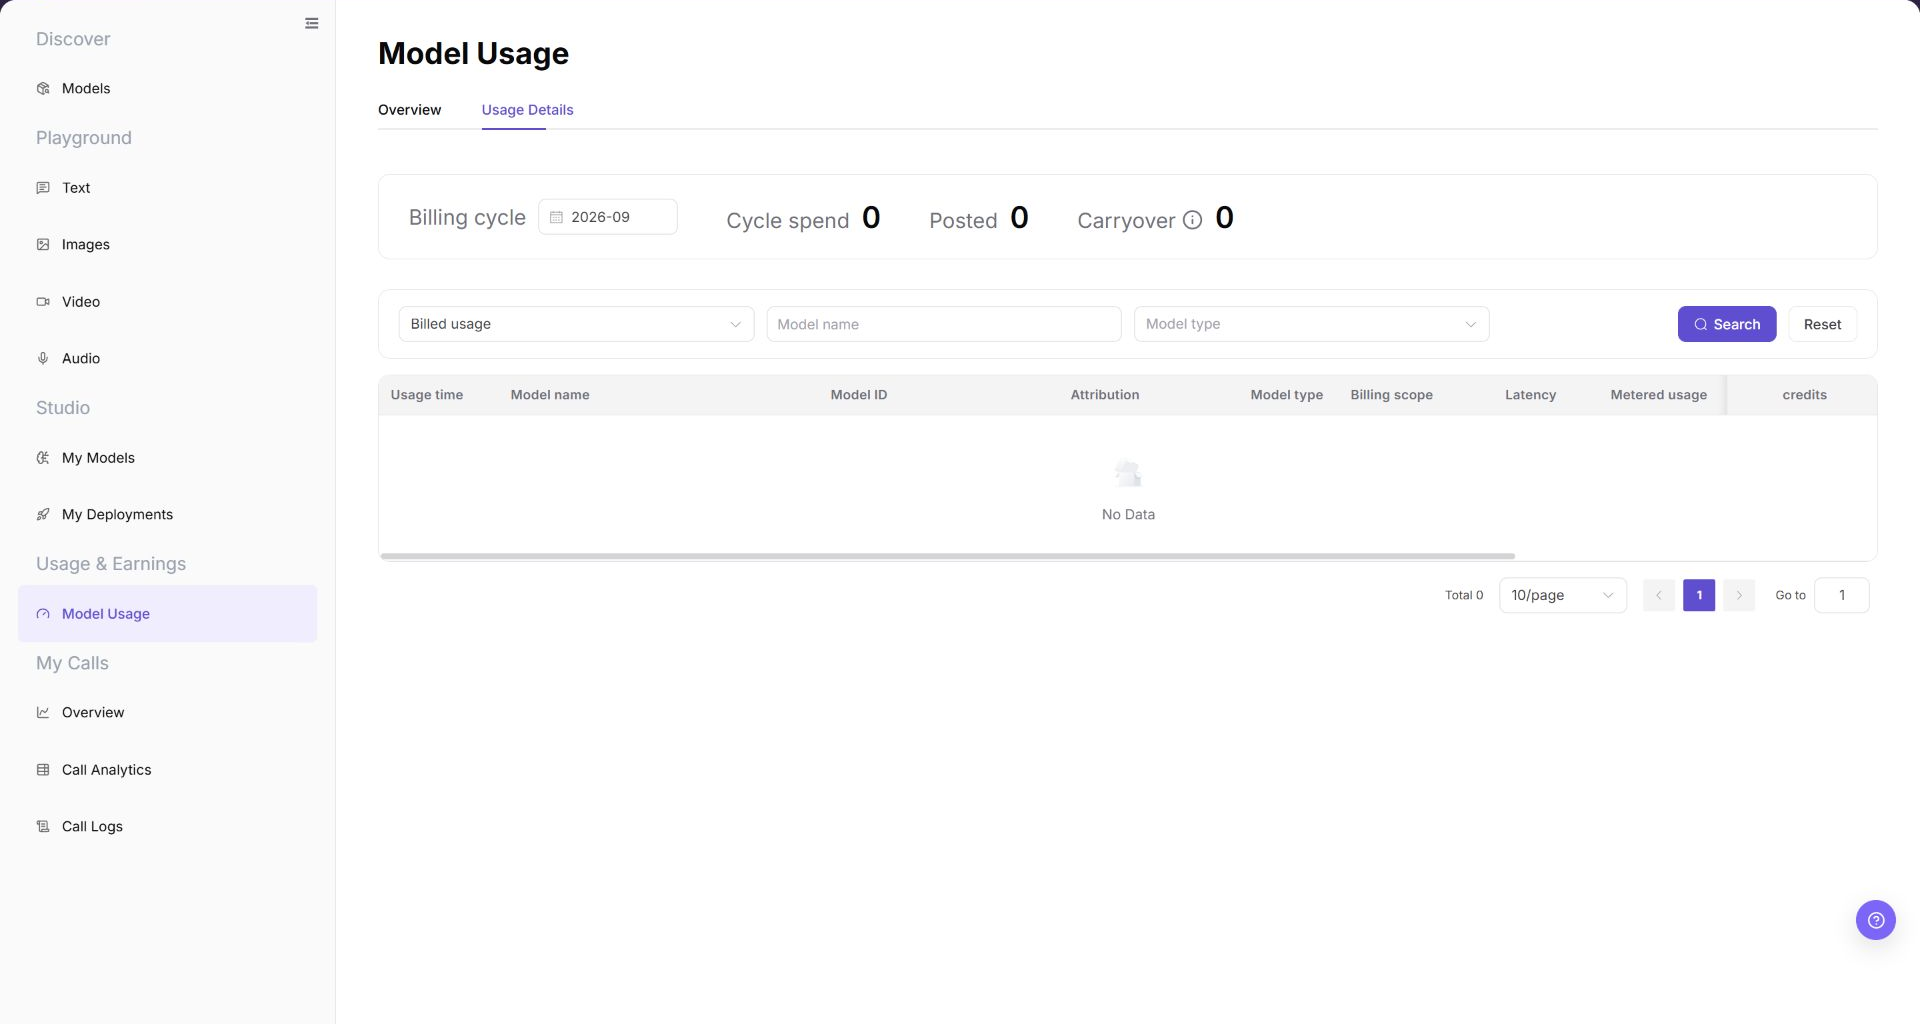Open Overview under My Calls
This screenshot has height=1024, width=1920.
pyautogui.click(x=167, y=712)
